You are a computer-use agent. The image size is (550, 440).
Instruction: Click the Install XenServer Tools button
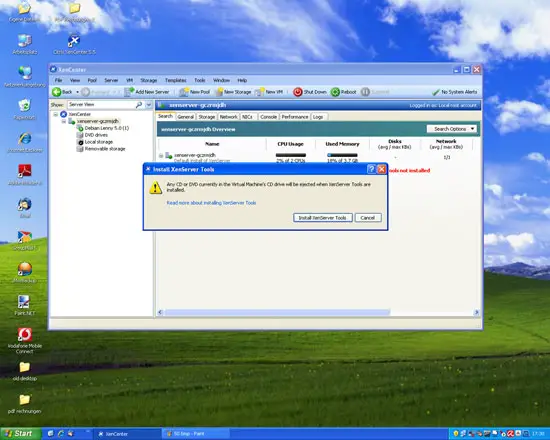click(323, 218)
